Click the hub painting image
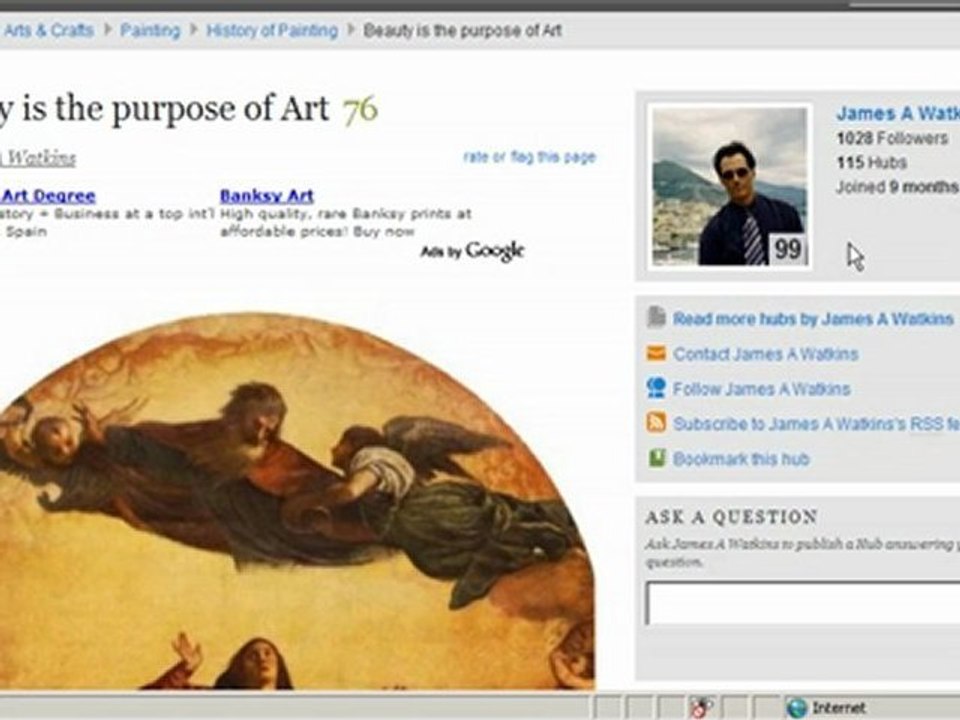Viewport: 960px width, 720px height. [297, 501]
